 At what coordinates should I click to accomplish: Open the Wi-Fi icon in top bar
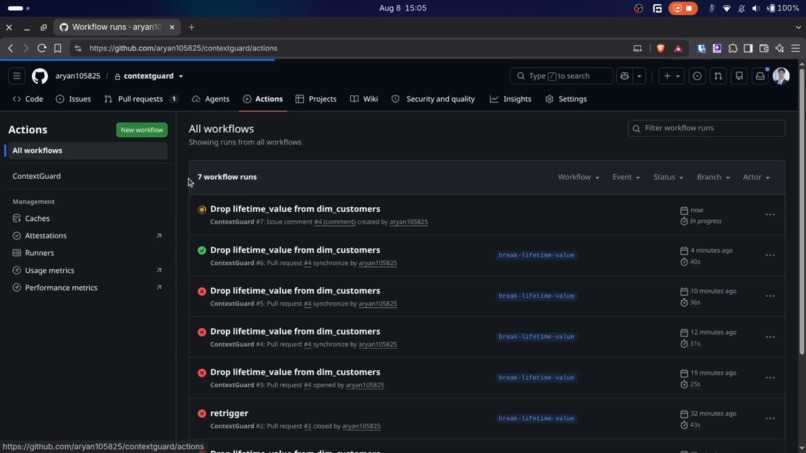(x=726, y=8)
